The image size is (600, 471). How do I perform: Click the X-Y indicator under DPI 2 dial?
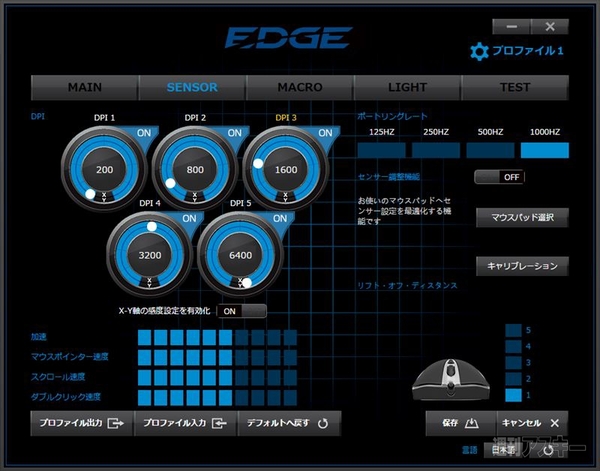point(195,197)
